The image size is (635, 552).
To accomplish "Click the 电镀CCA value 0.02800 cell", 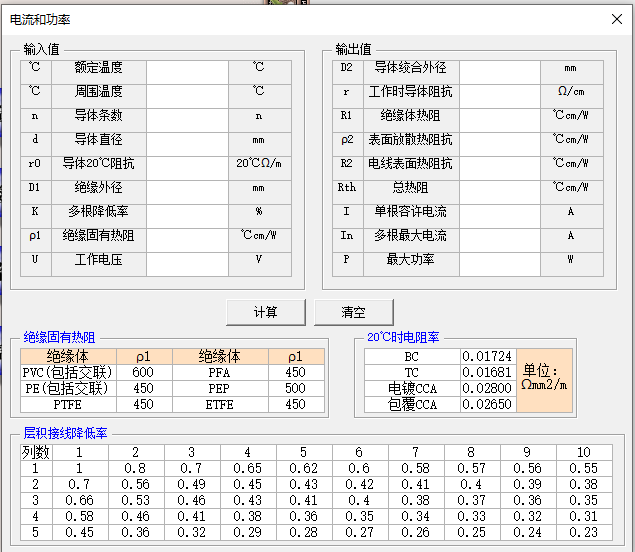I will (x=488, y=389).
